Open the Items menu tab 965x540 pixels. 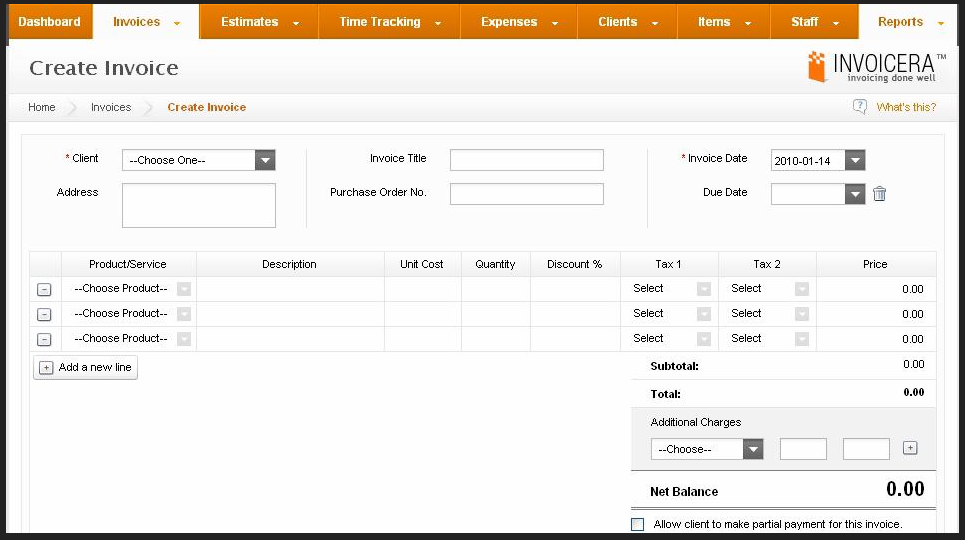click(x=724, y=22)
